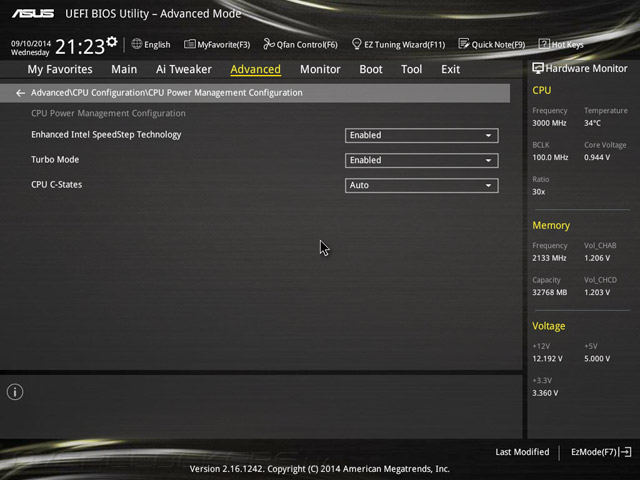Click the Ratio 30x value

tap(538, 191)
